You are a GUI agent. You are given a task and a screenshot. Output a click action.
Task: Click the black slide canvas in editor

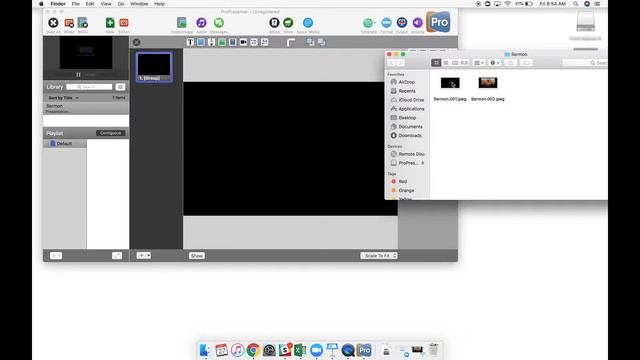290,149
